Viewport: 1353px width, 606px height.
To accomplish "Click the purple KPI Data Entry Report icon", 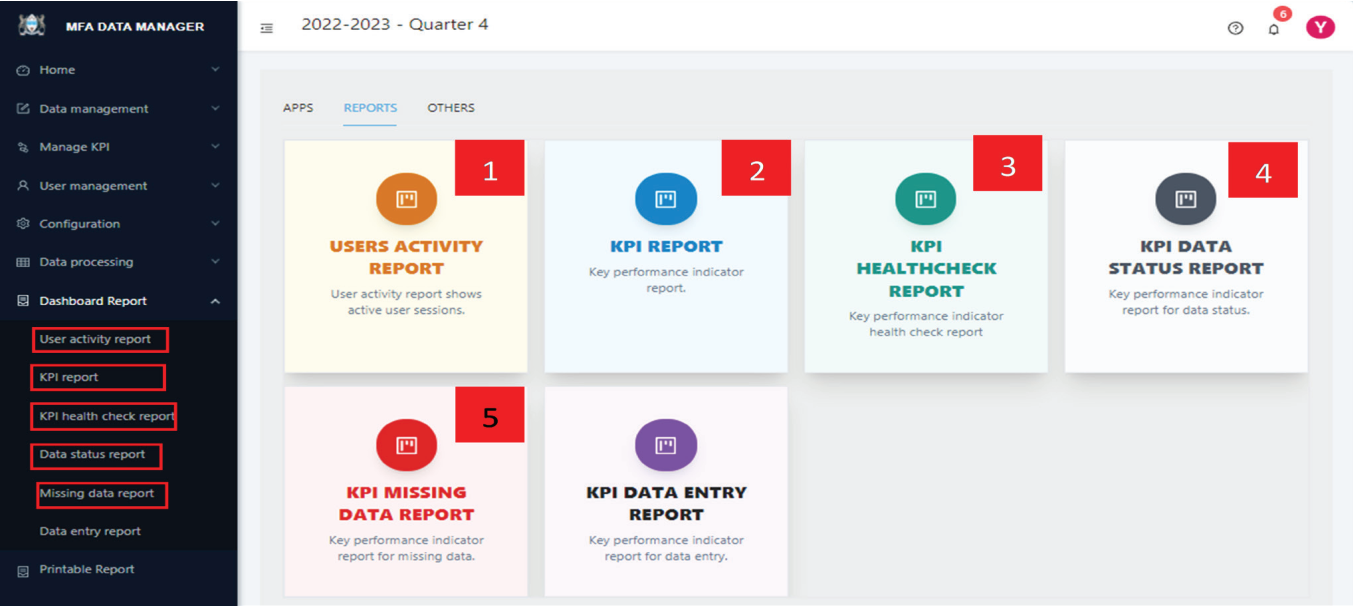I will click(666, 444).
